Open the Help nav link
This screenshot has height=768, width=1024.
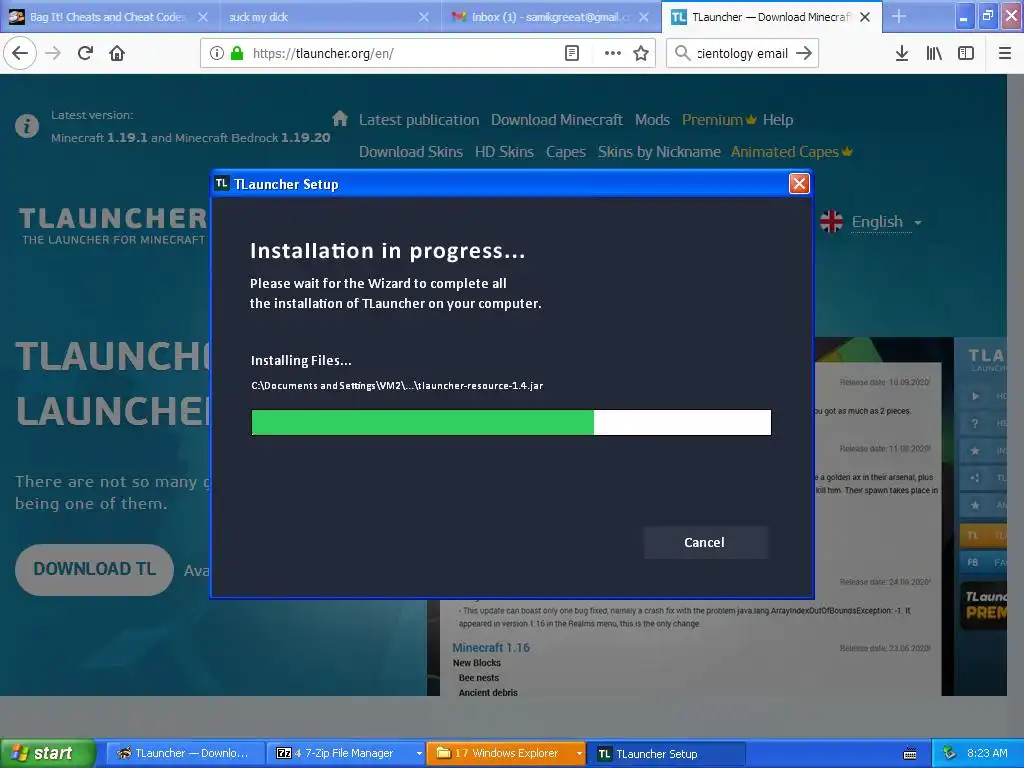(778, 120)
